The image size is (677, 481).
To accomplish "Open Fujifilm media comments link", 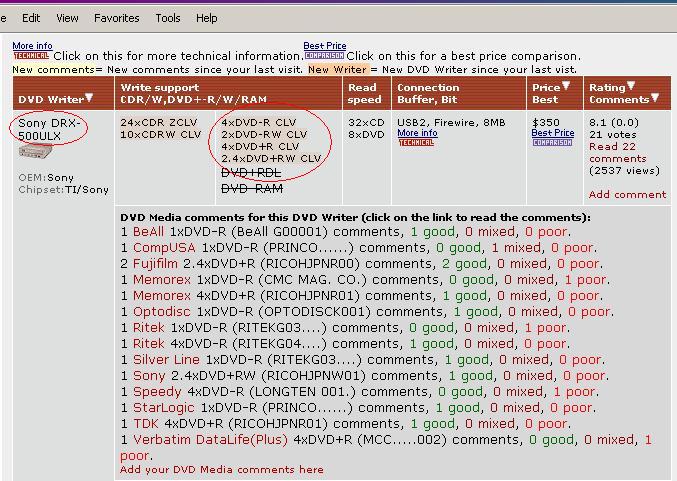I will [x=155, y=264].
